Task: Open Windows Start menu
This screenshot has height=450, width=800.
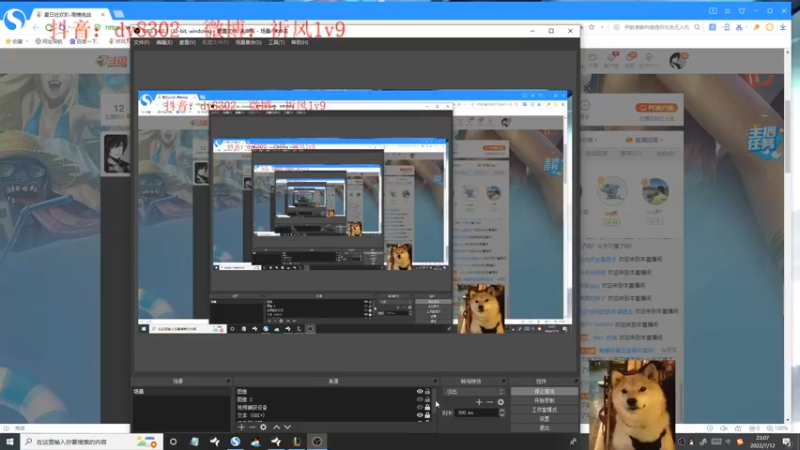Action: click(x=9, y=441)
